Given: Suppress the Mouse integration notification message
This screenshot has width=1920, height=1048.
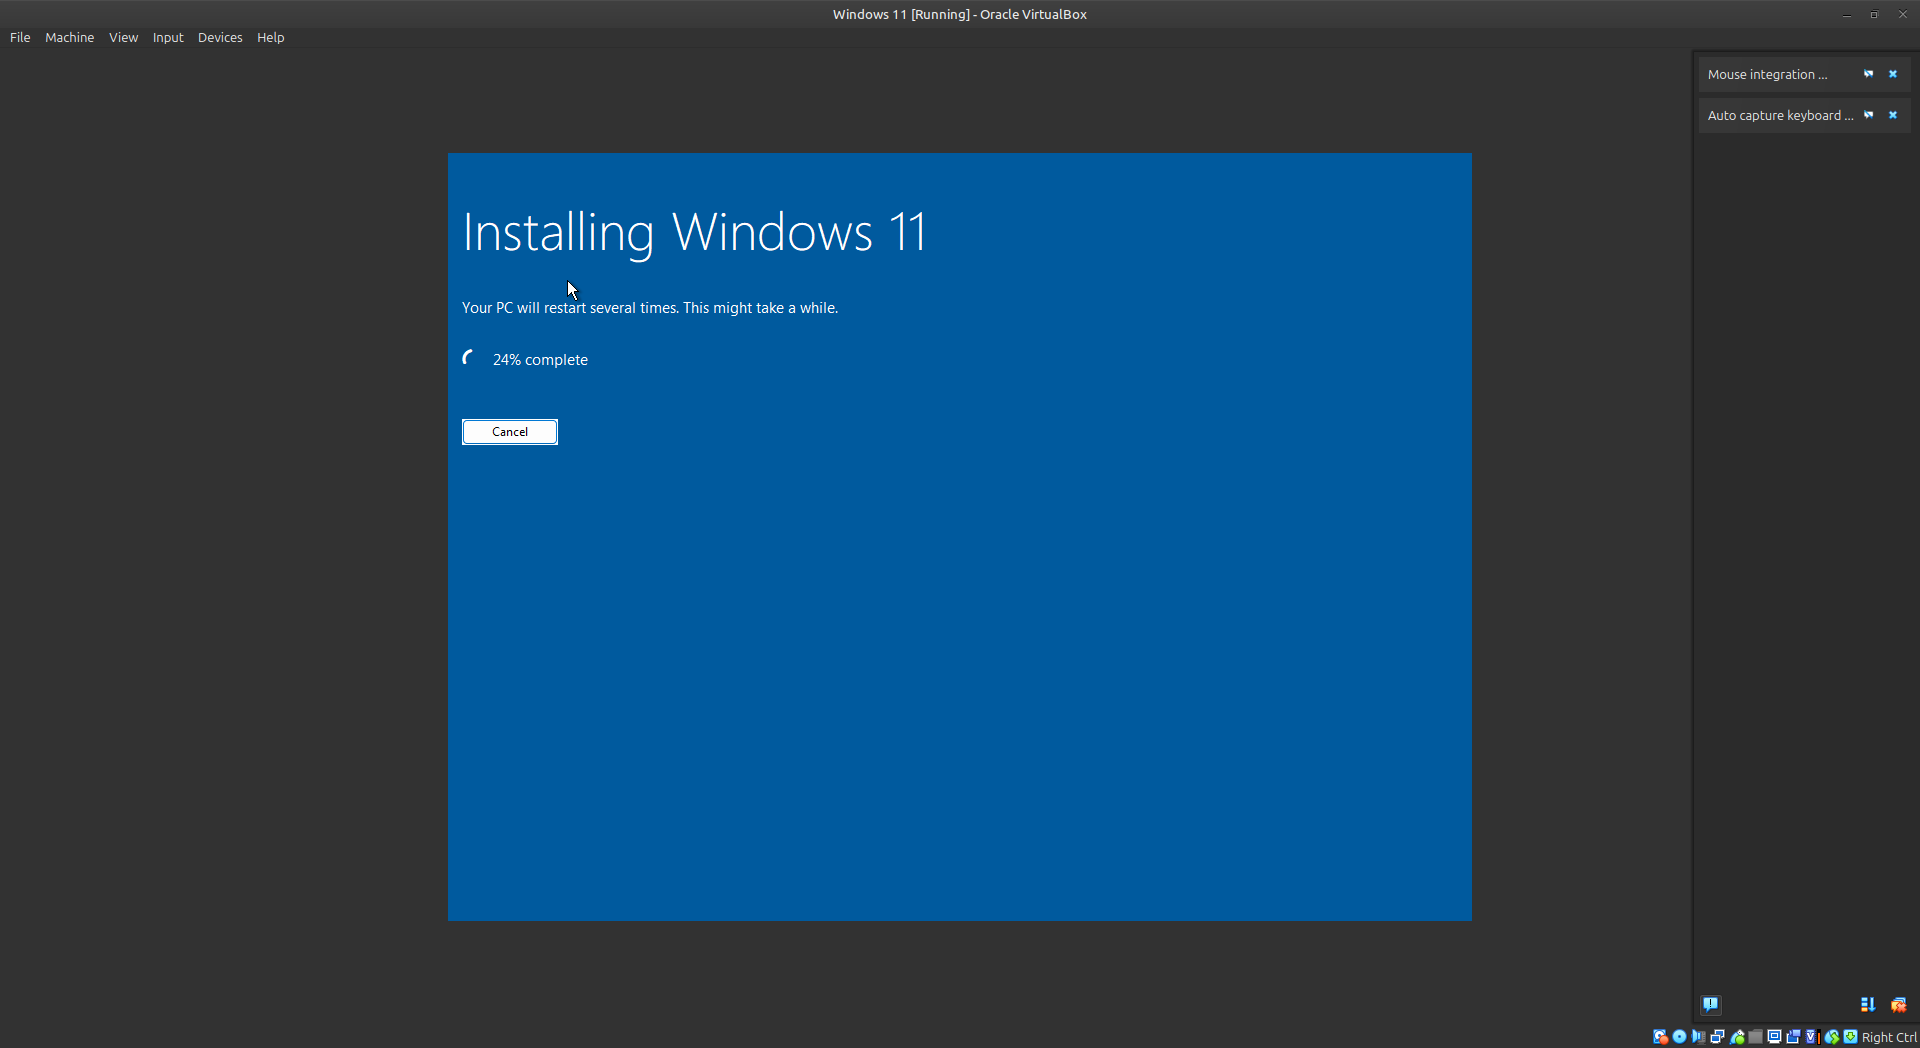Looking at the screenshot, I should [x=1868, y=74].
